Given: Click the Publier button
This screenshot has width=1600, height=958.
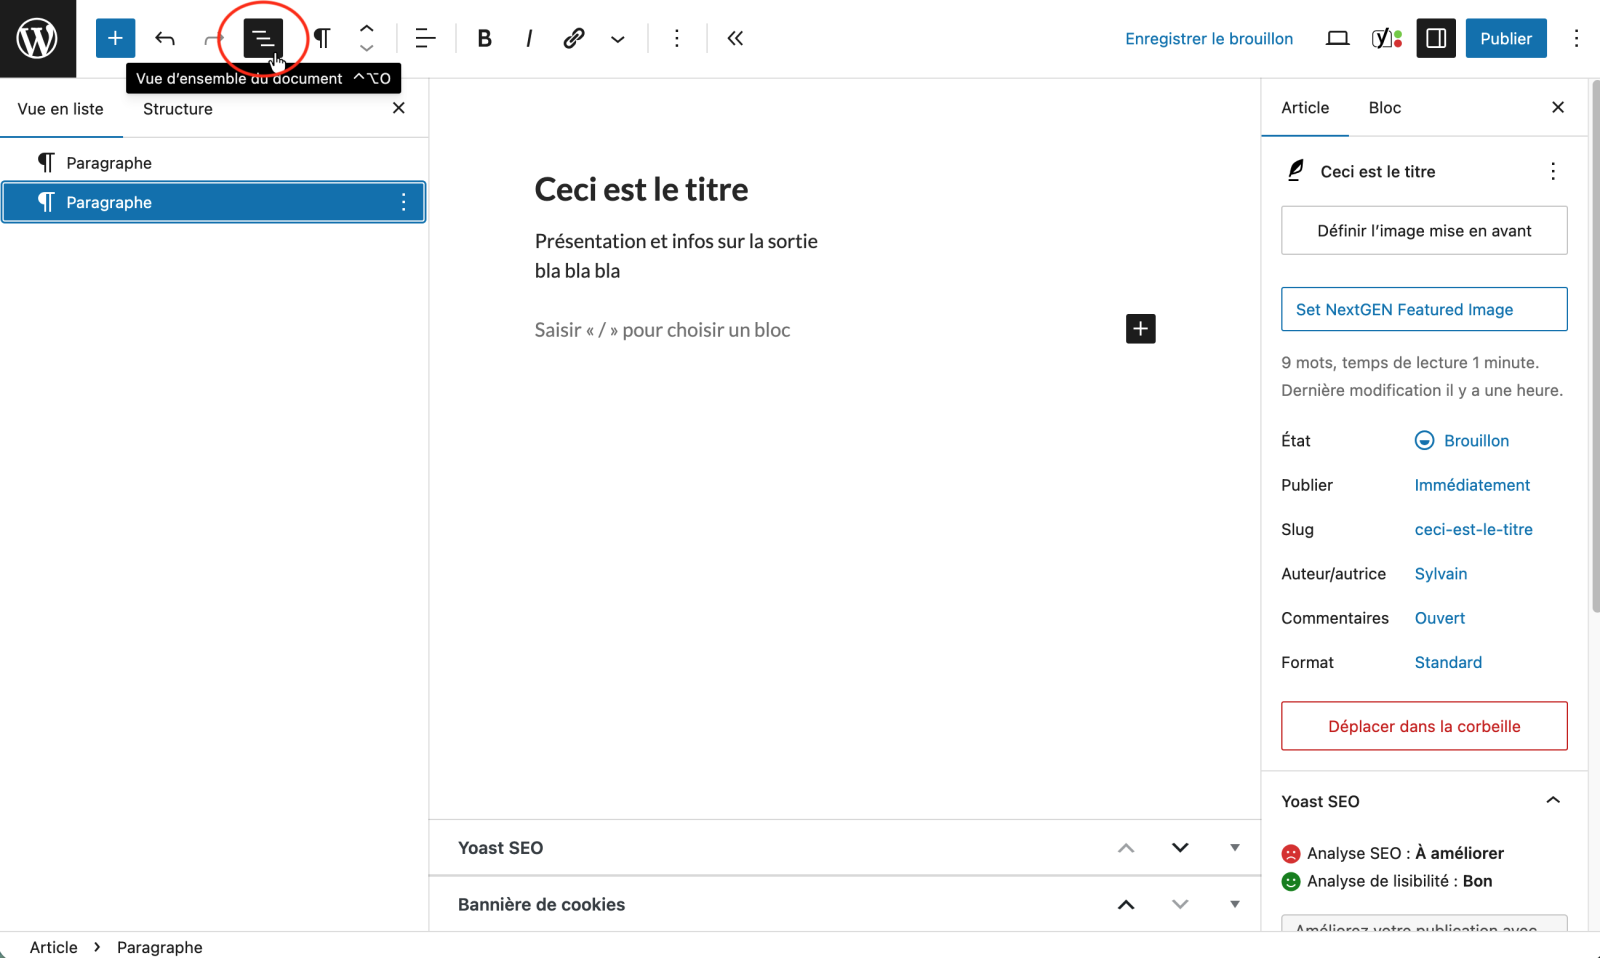Looking at the screenshot, I should click(x=1505, y=38).
